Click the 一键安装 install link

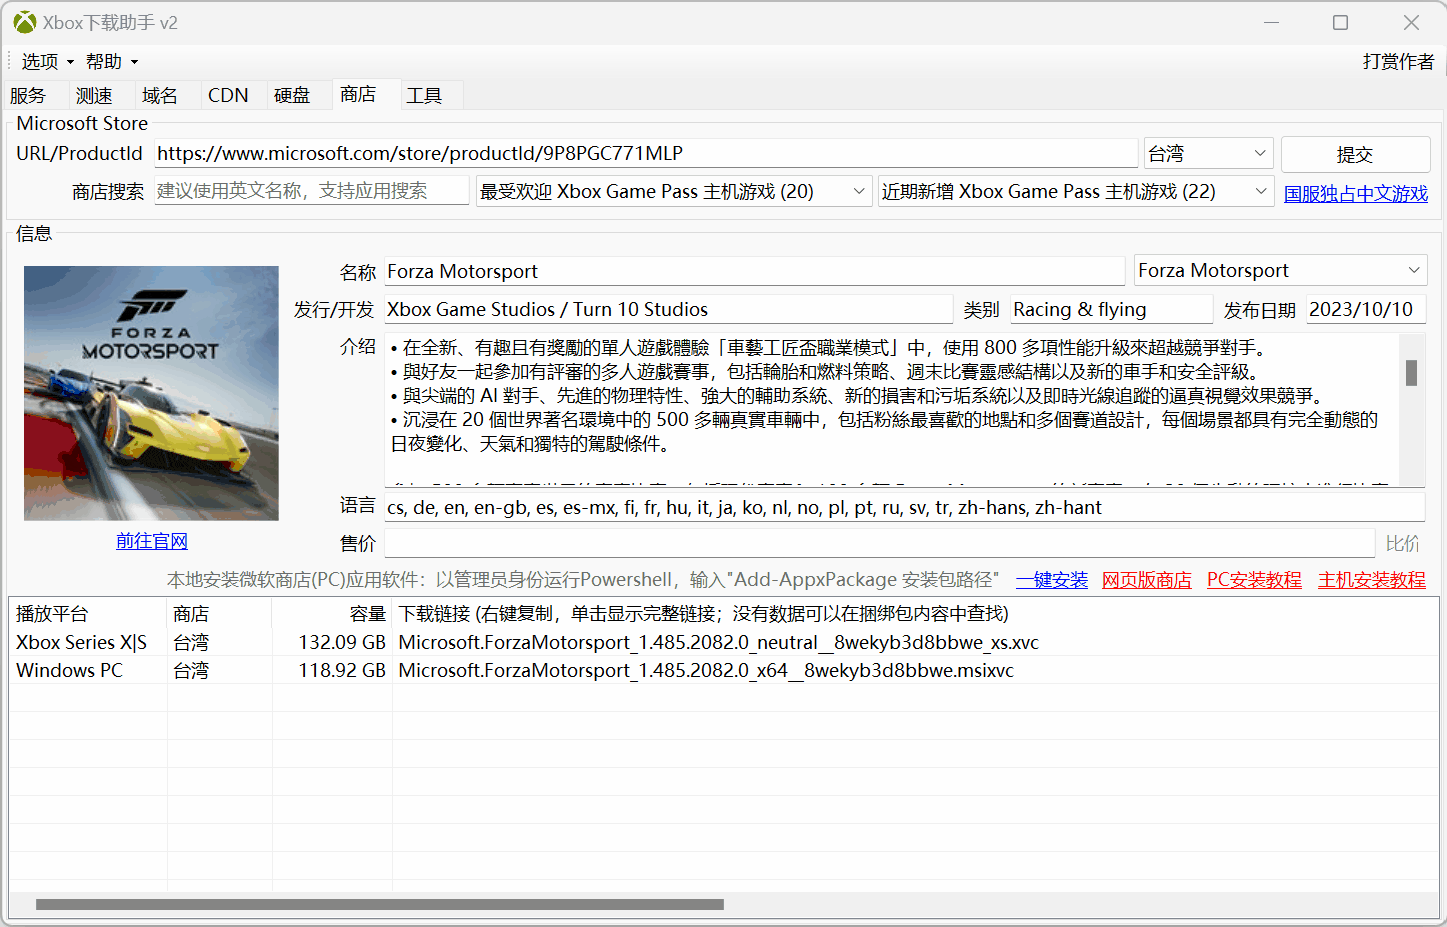tap(1051, 578)
